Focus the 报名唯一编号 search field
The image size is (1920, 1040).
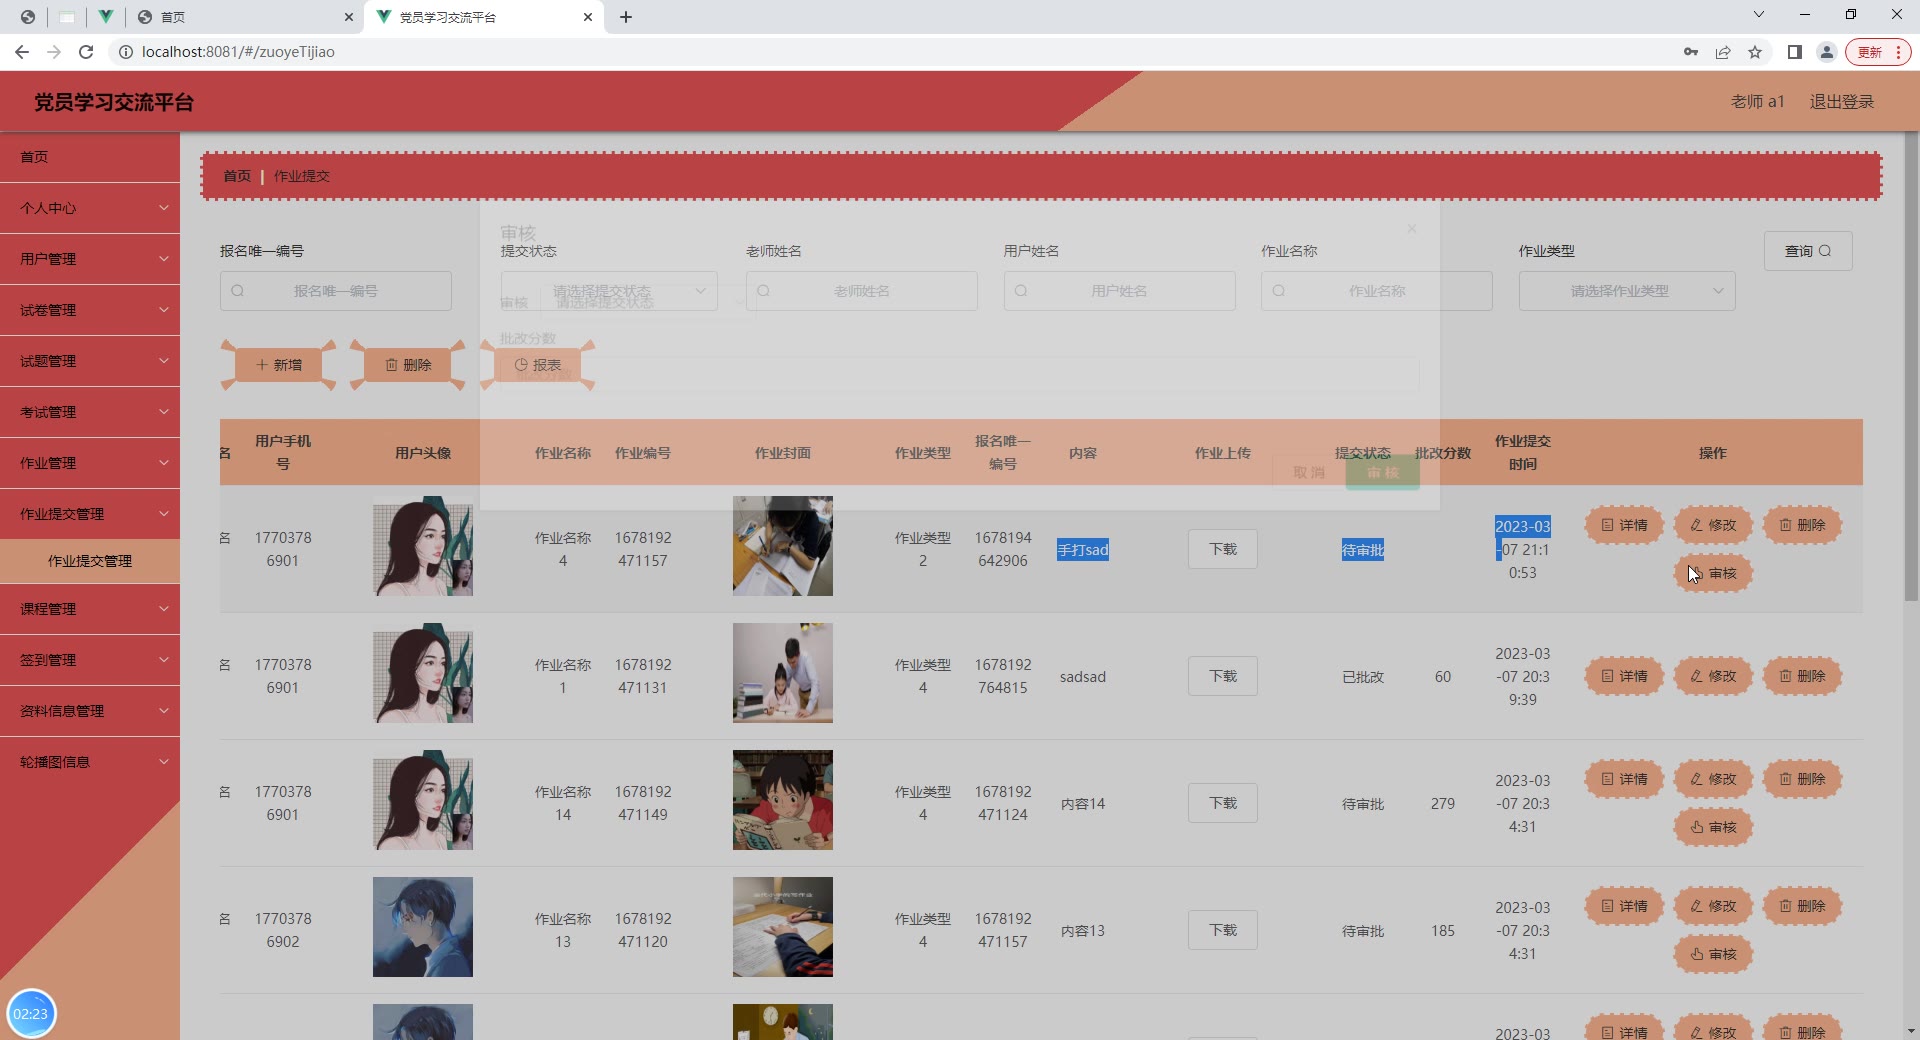336,291
